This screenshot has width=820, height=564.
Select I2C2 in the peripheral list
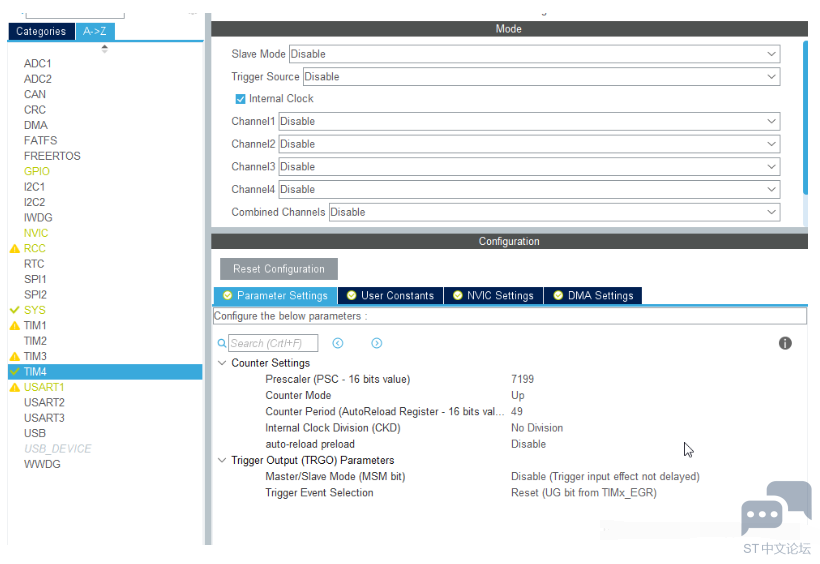(34, 202)
